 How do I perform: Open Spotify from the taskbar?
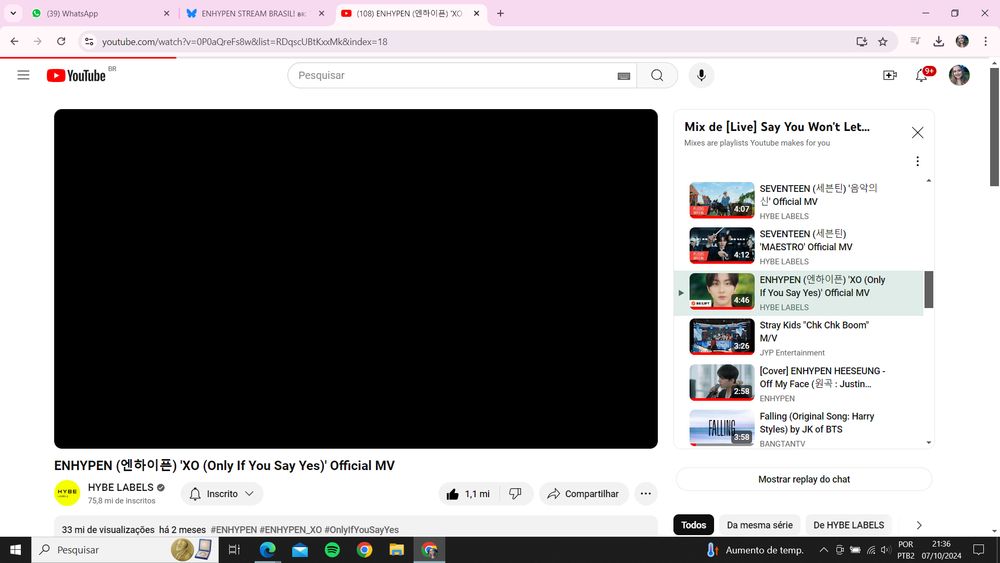tap(332, 550)
